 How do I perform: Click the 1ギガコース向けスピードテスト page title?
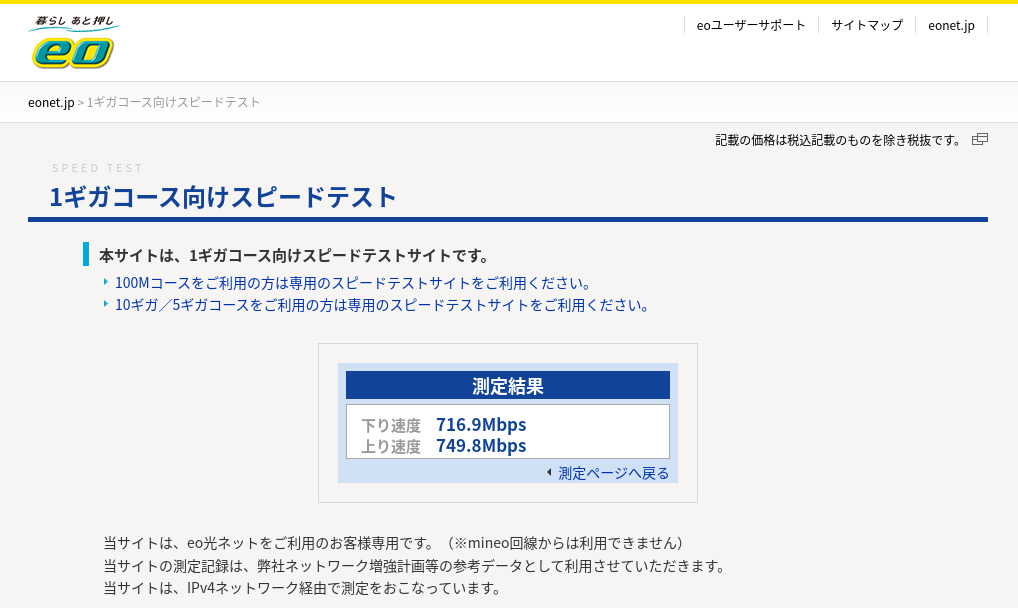pos(224,197)
